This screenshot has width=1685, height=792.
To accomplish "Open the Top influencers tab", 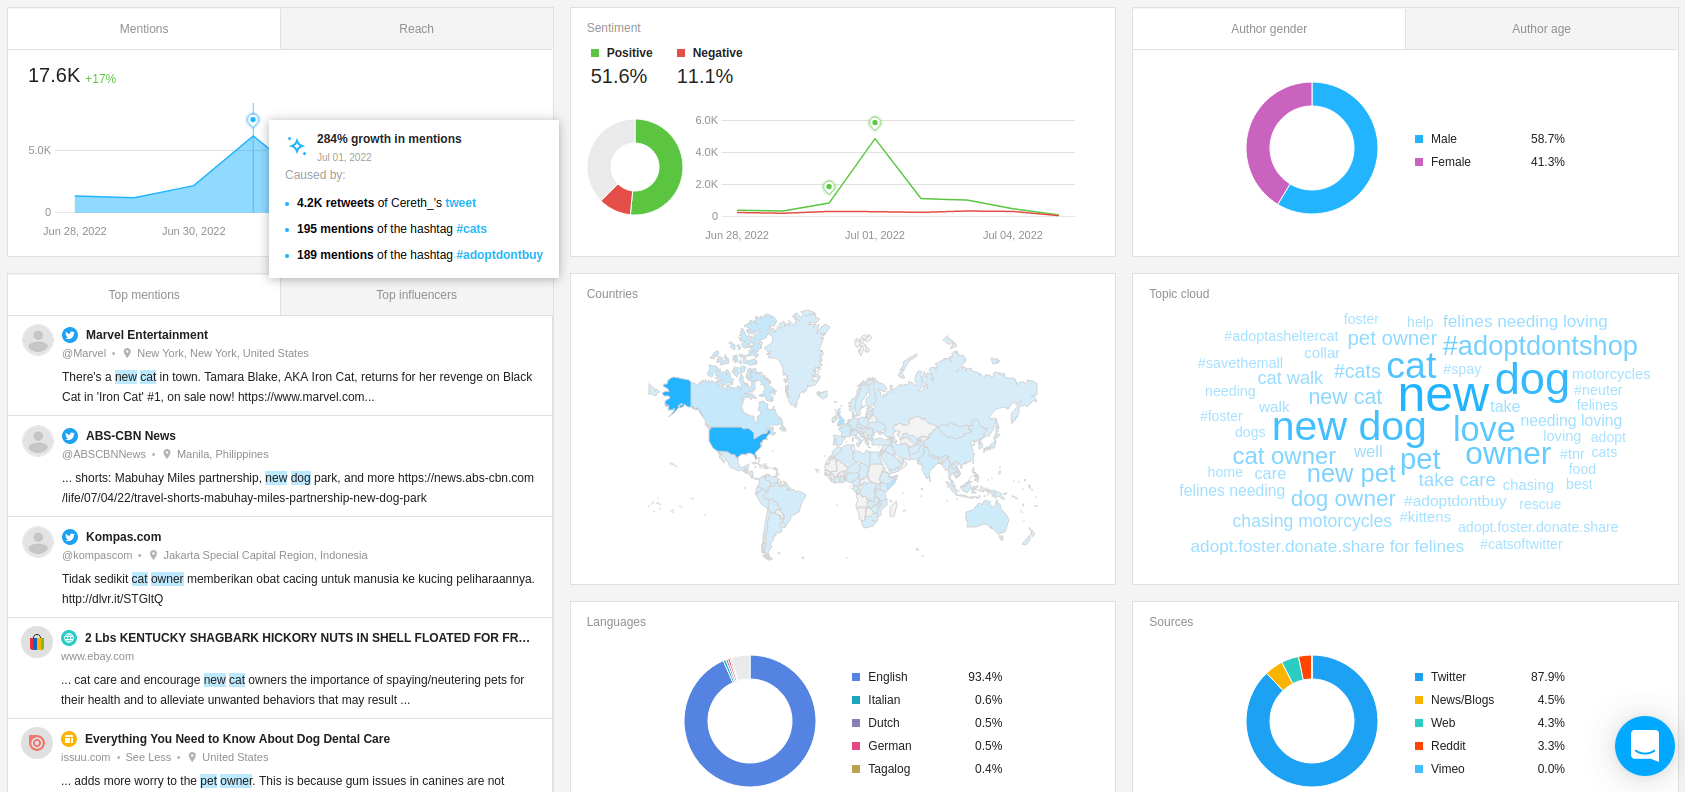I will tap(416, 295).
